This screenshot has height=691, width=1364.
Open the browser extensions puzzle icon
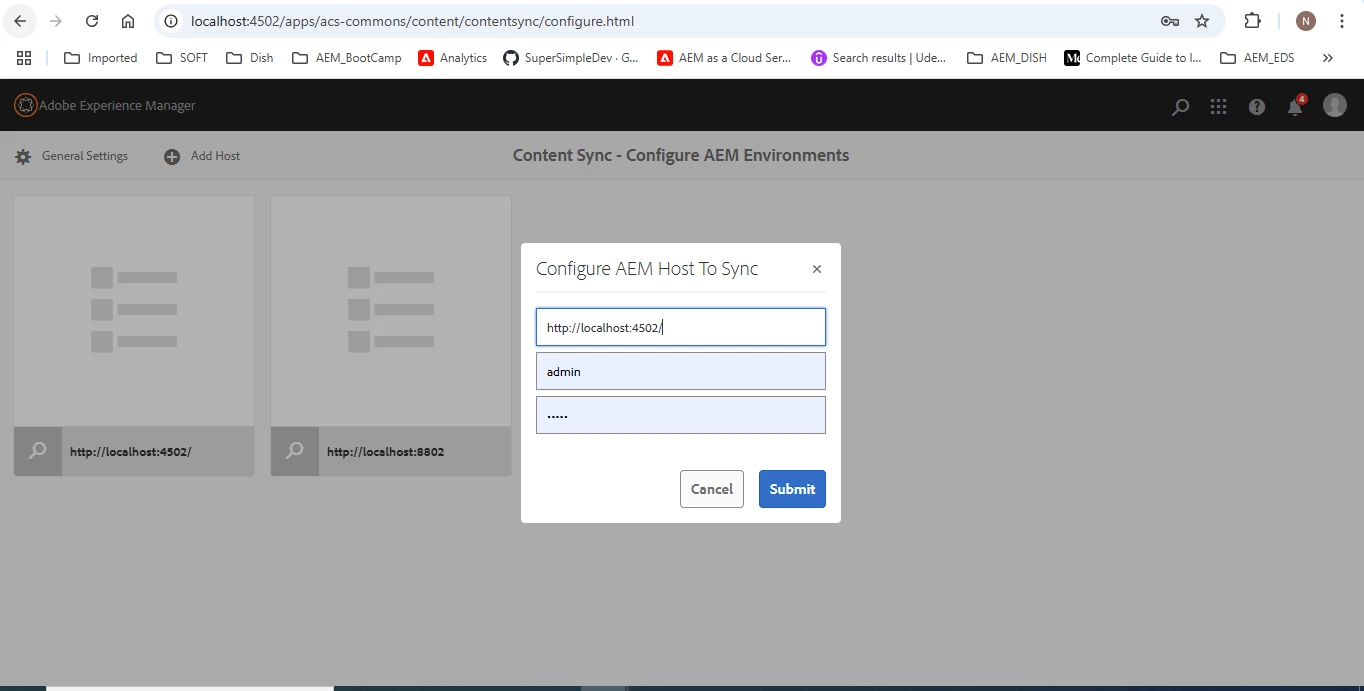(x=1252, y=21)
